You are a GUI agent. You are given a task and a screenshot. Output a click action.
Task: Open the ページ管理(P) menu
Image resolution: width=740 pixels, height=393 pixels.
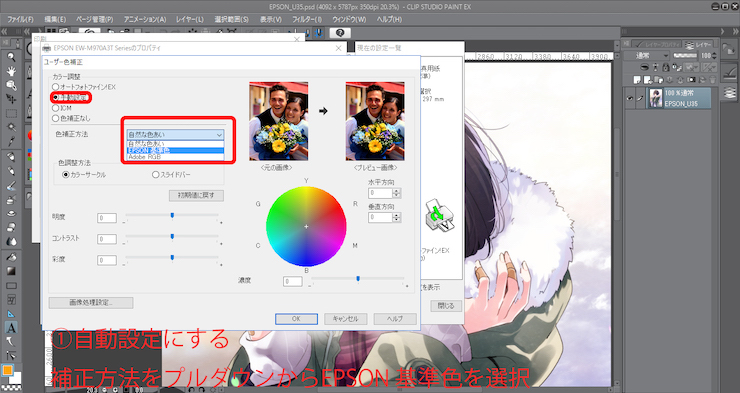point(94,19)
